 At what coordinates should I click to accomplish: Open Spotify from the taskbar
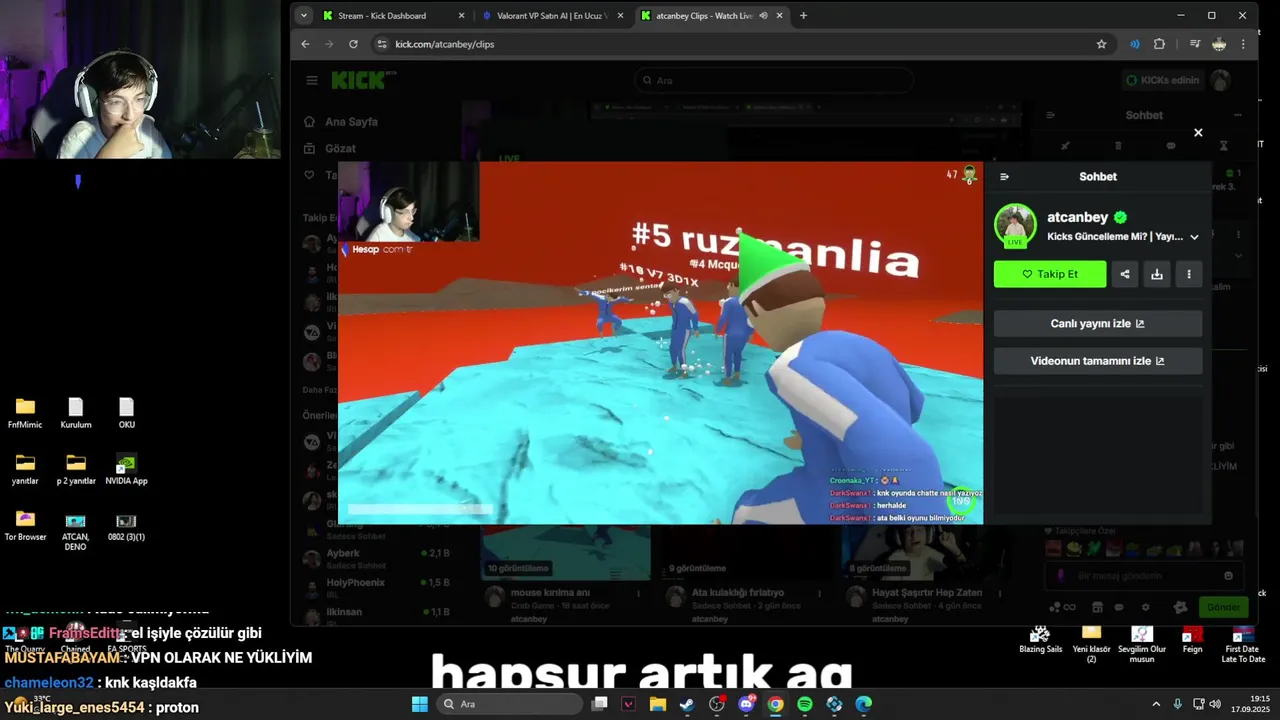pos(805,704)
